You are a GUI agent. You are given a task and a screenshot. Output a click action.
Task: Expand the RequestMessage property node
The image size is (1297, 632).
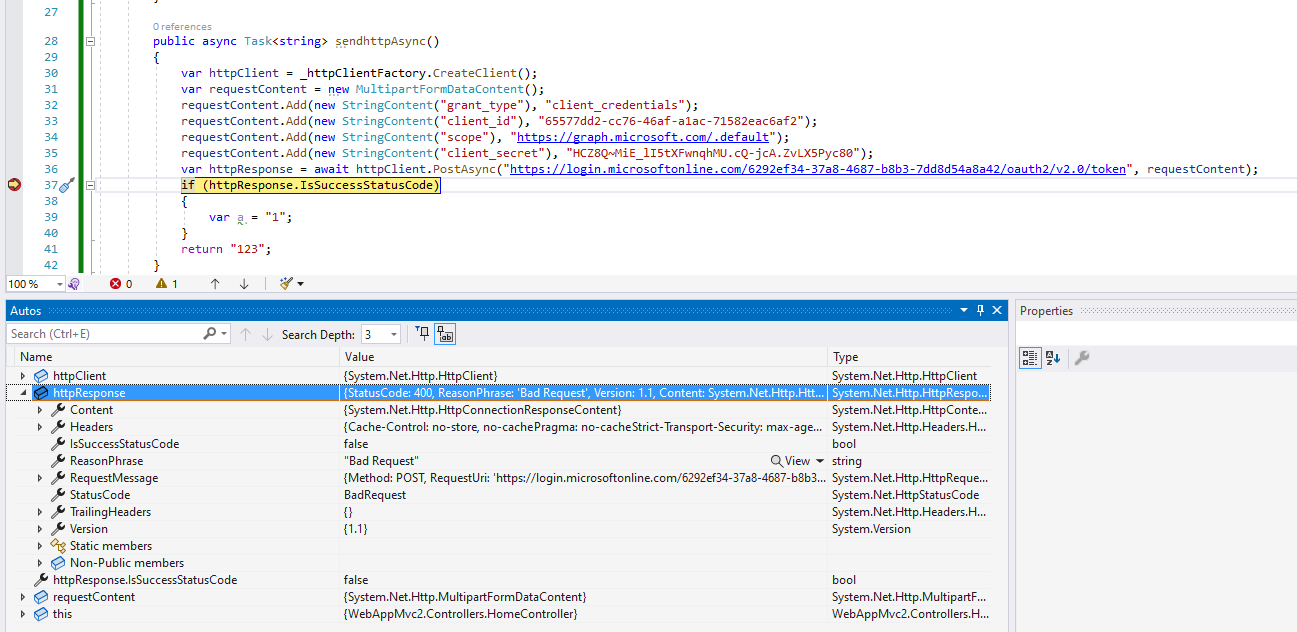(x=40, y=478)
